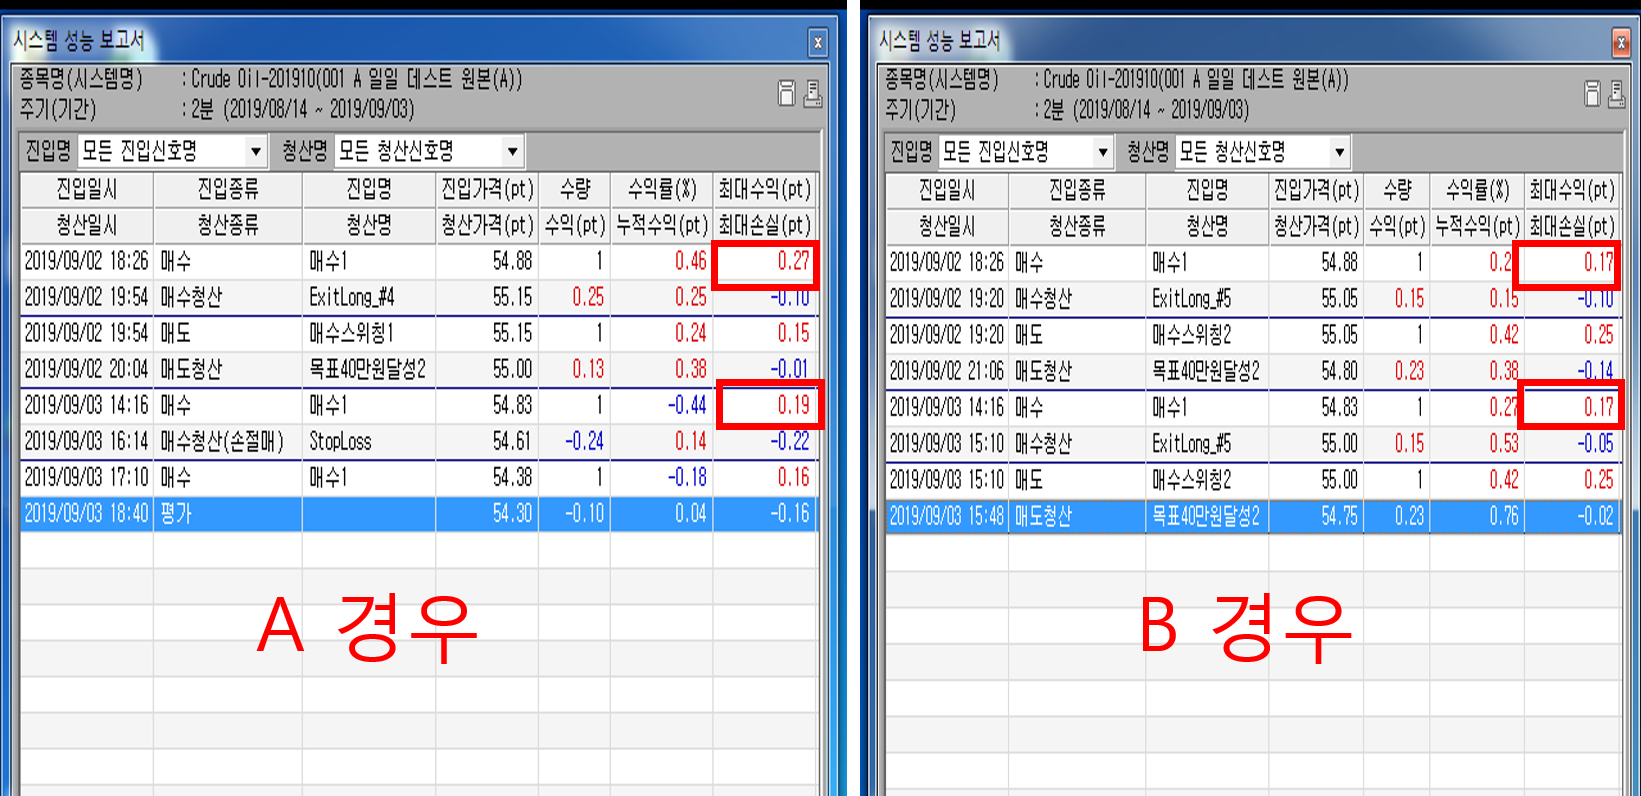Image resolution: width=1641 pixels, height=796 pixels.
Task: Click the print icon in left report window
Action: pos(813,93)
